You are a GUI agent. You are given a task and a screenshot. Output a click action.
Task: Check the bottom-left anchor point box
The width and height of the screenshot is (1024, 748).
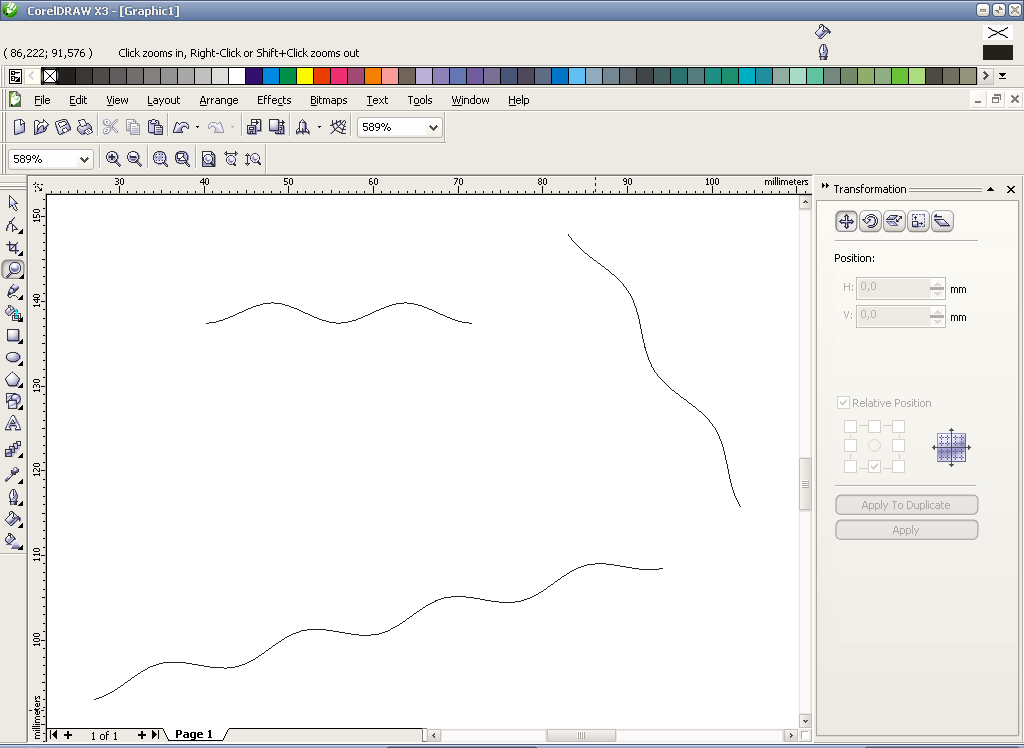click(850, 466)
